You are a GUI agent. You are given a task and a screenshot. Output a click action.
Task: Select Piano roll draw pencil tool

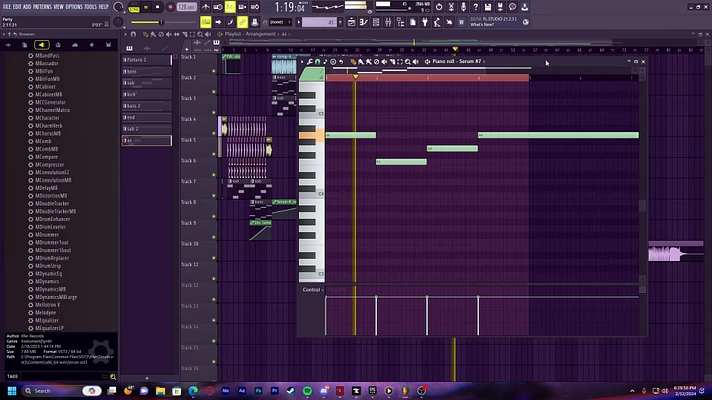pos(353,61)
